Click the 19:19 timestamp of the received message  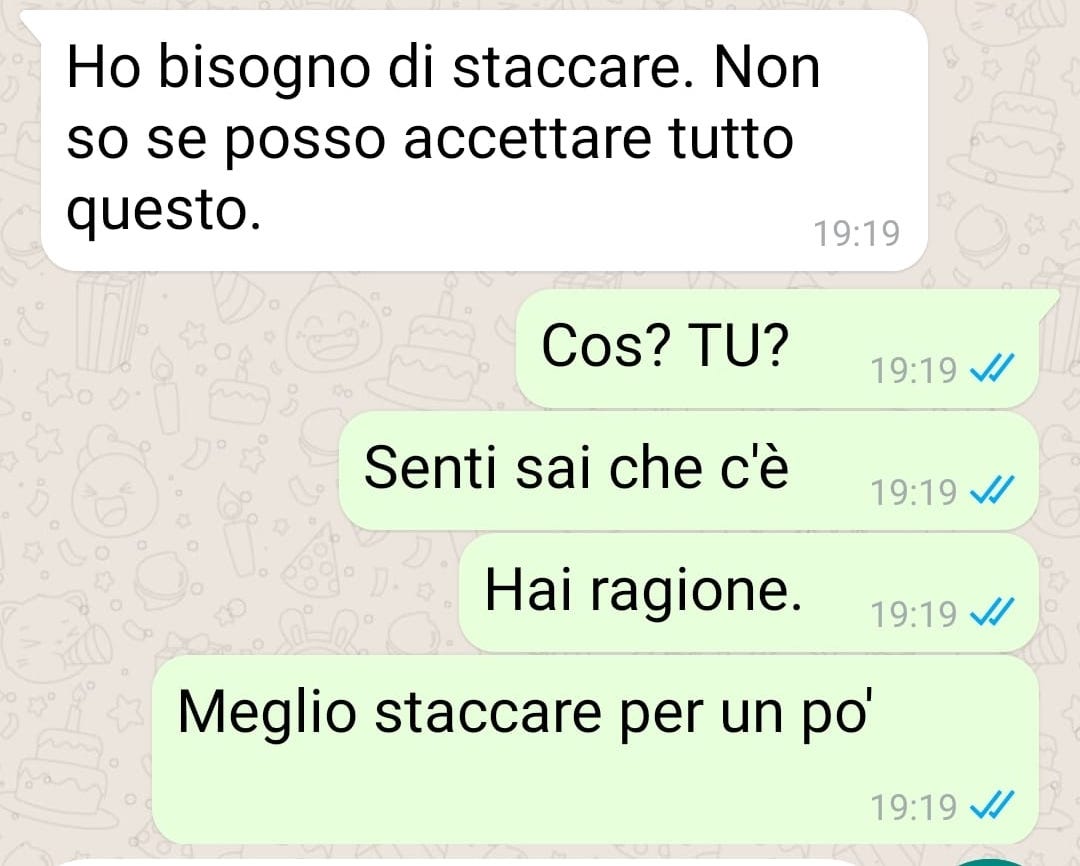(x=857, y=233)
